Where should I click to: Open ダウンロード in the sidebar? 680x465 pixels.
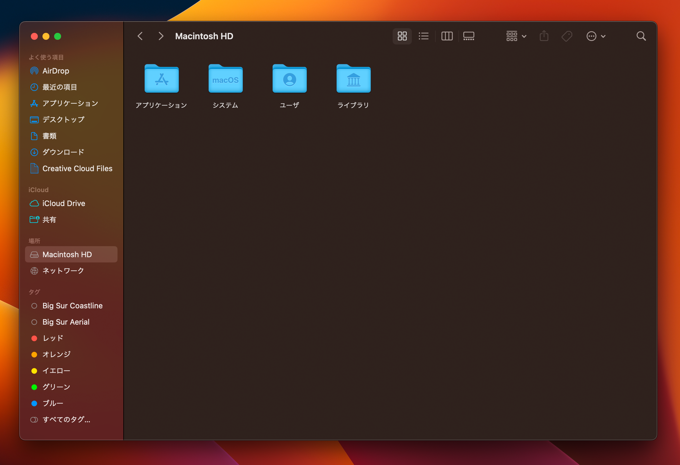pos(71,152)
